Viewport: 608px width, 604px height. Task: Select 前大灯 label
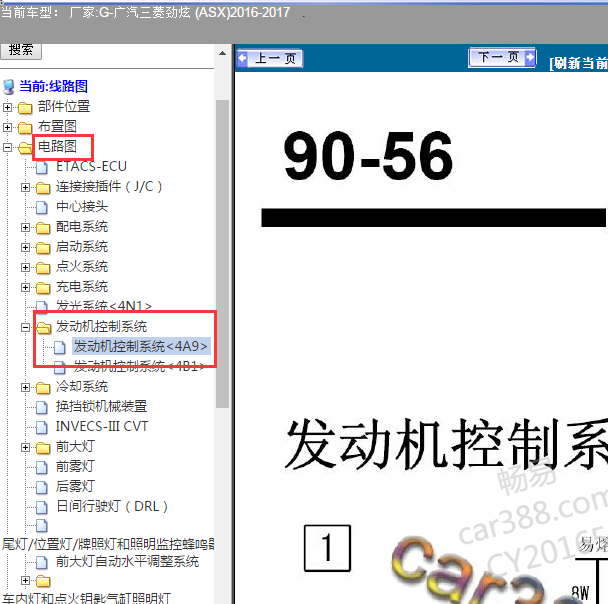tap(75, 447)
